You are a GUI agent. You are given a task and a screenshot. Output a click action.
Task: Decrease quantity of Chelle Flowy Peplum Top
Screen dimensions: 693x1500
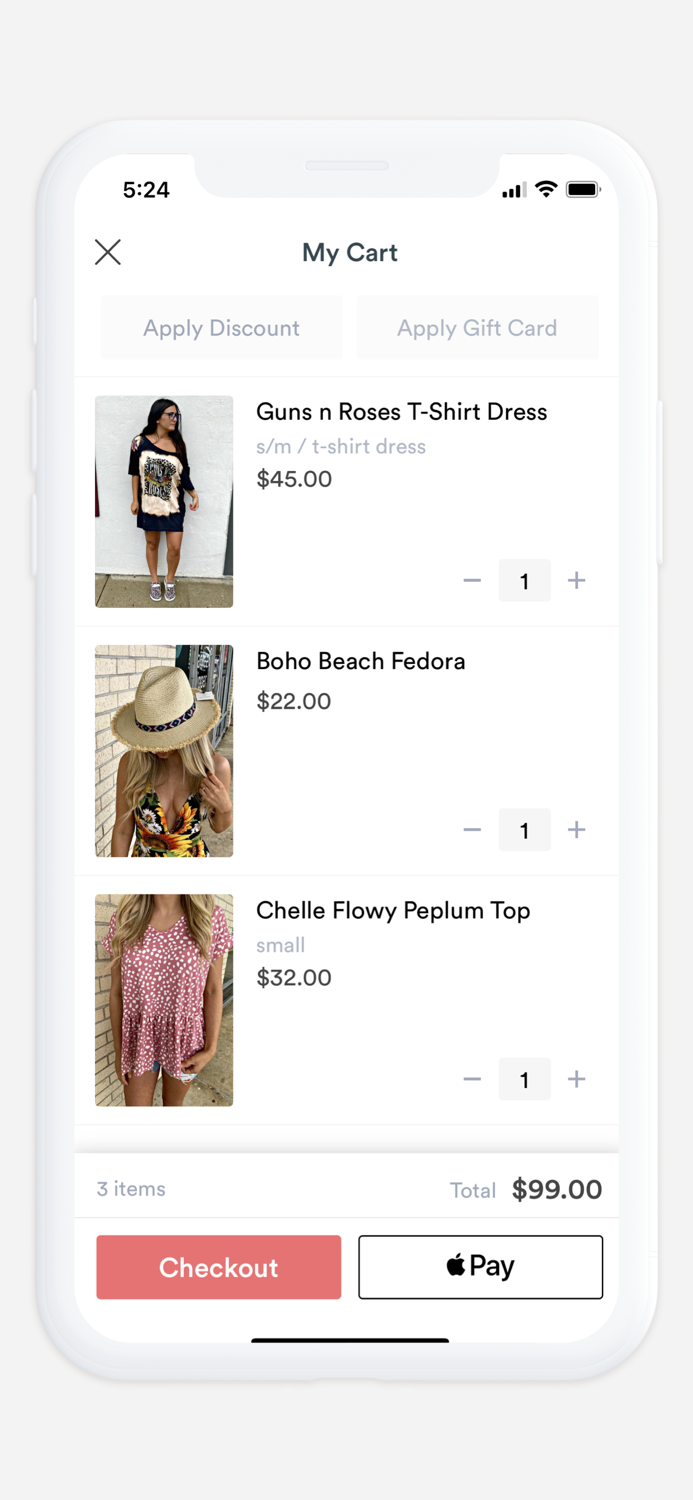coord(472,1079)
